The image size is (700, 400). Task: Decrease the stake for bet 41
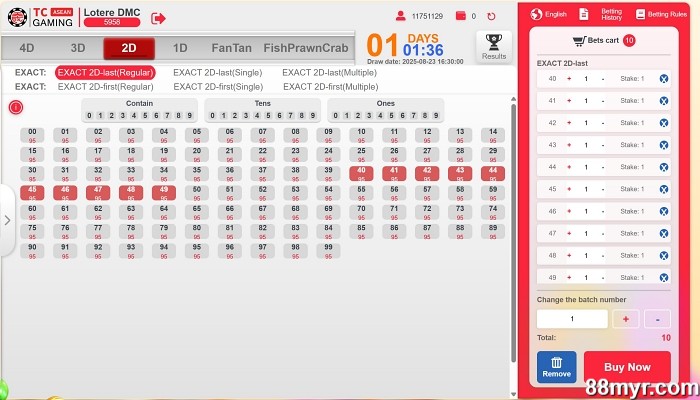click(x=603, y=101)
